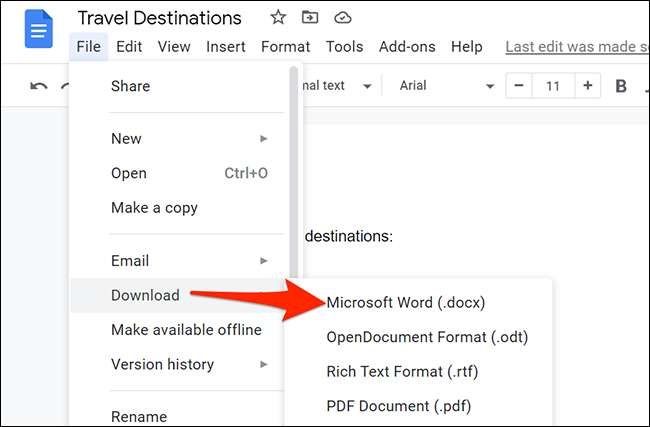Open the paragraph style dropdown
The image size is (650, 427).
tap(335, 86)
